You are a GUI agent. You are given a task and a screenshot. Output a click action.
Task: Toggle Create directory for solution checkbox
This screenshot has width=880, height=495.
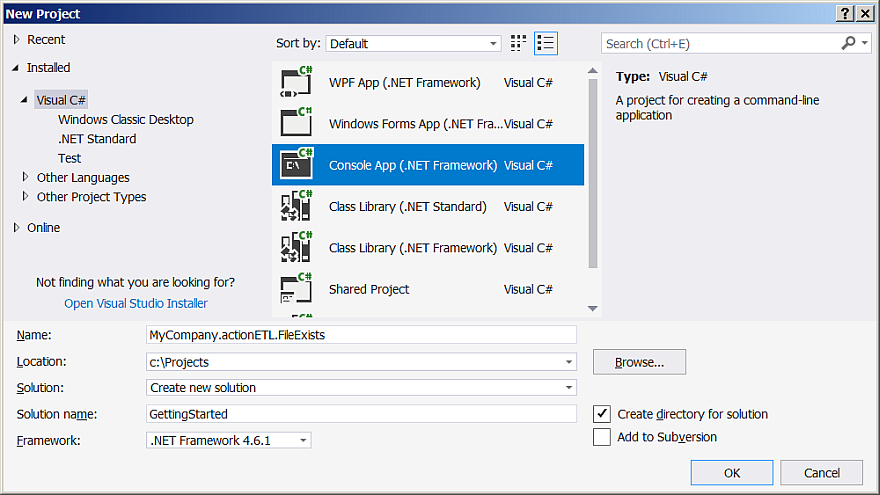[602, 414]
